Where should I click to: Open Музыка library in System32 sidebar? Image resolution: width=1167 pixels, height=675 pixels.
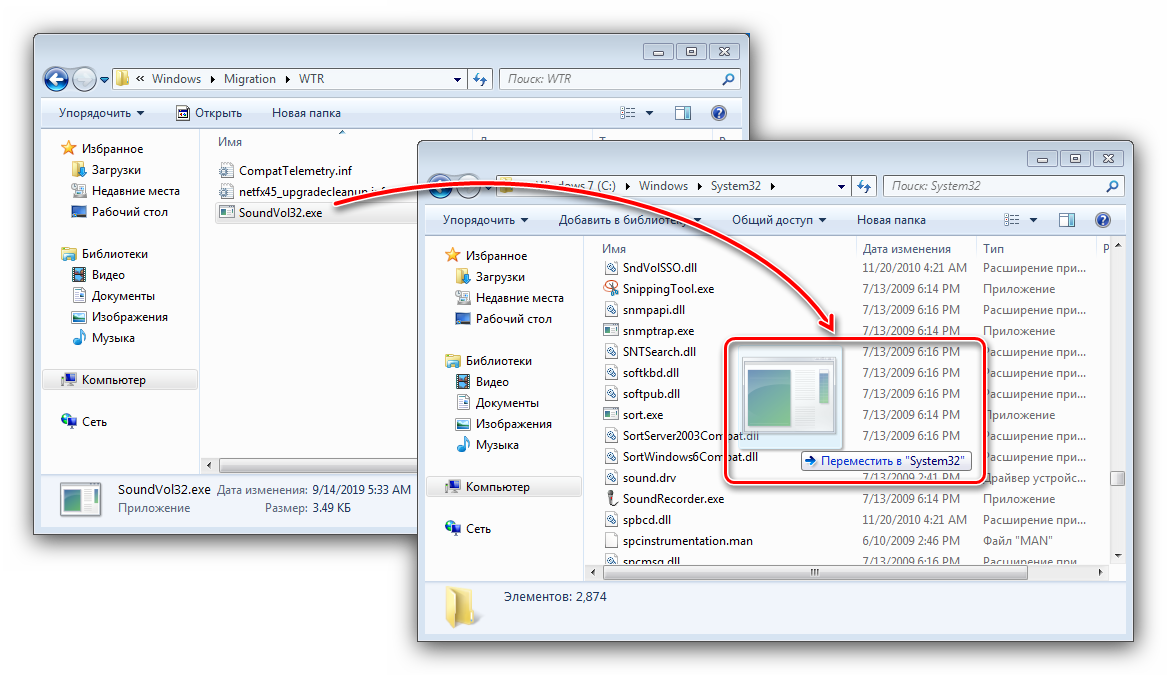coord(497,445)
